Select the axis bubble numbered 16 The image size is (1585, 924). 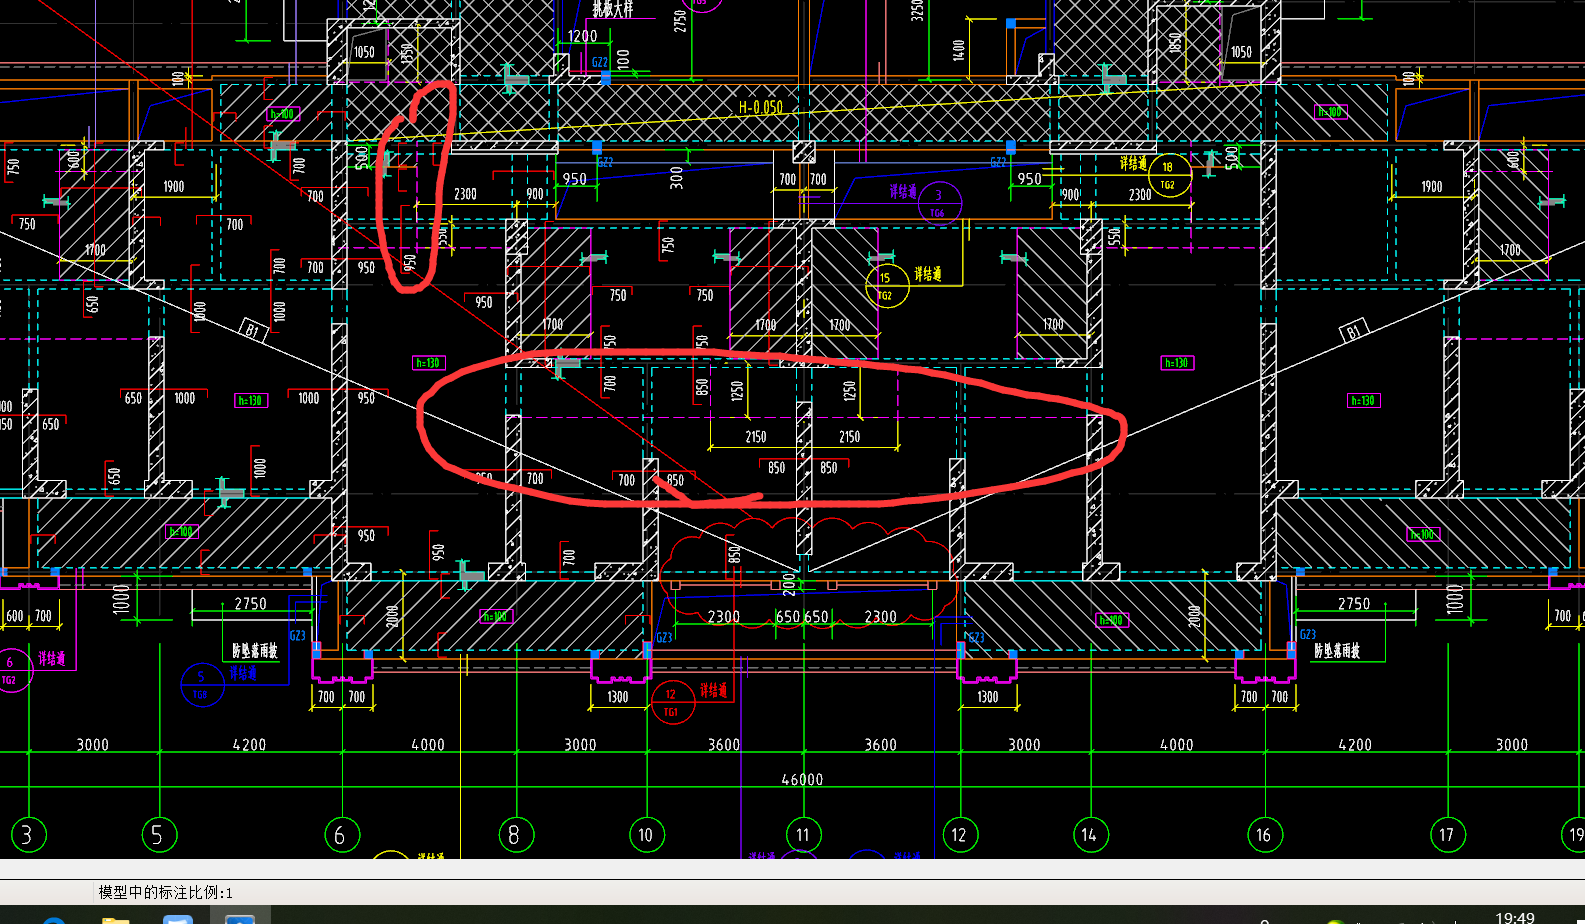pos(1264,834)
